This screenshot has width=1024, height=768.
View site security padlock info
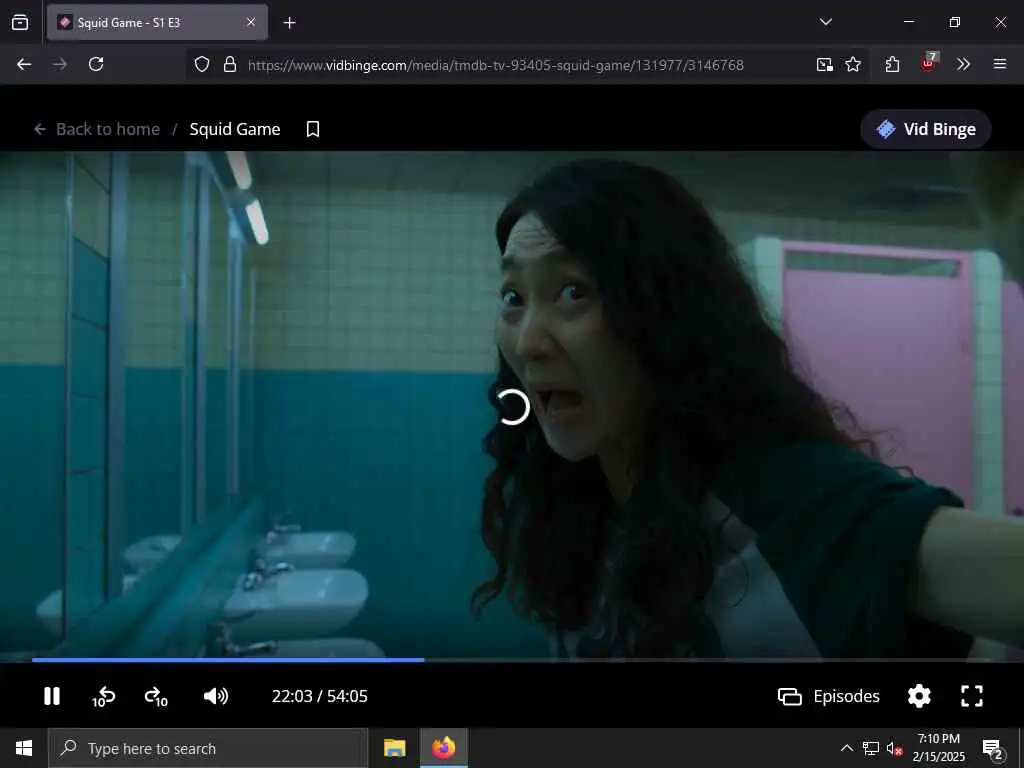point(229,64)
